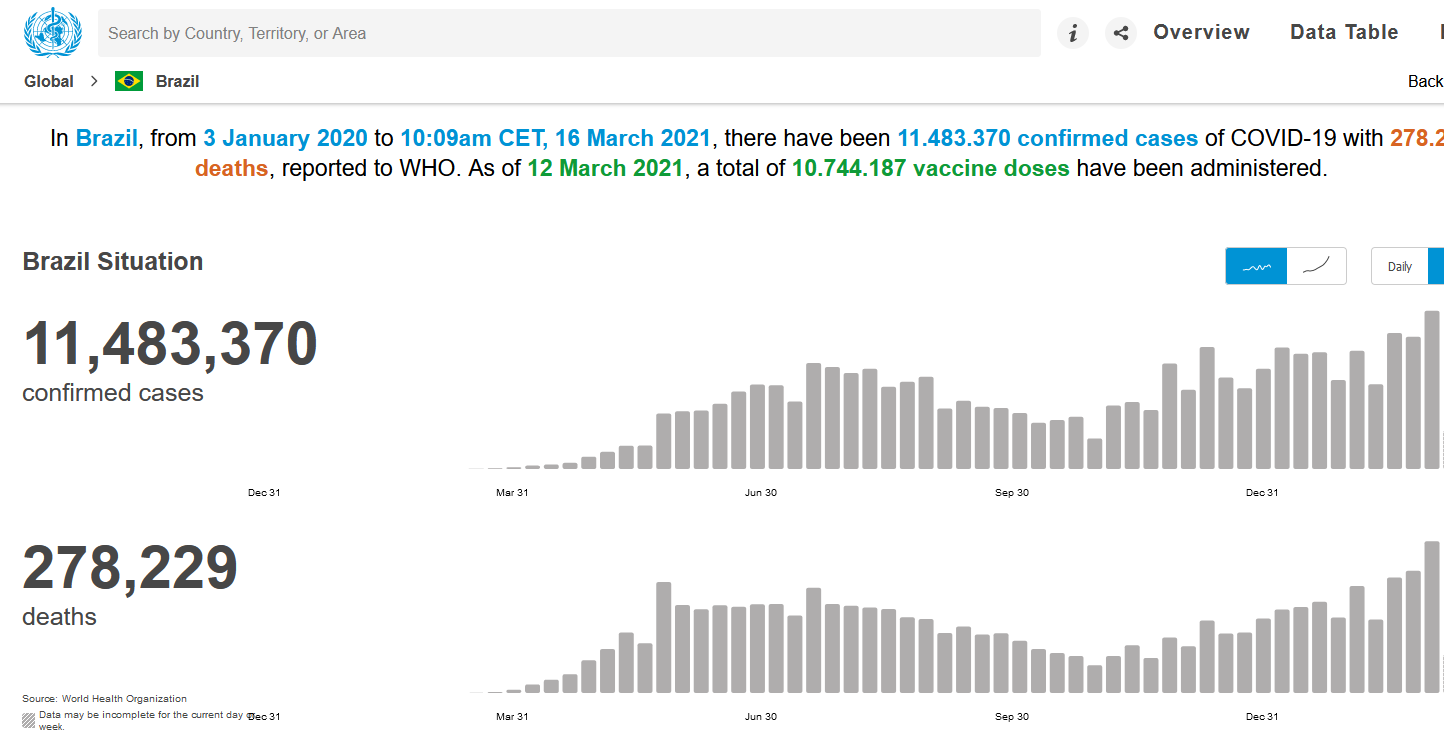
Task: Click the 3 January 2020 date text
Action: (x=285, y=138)
